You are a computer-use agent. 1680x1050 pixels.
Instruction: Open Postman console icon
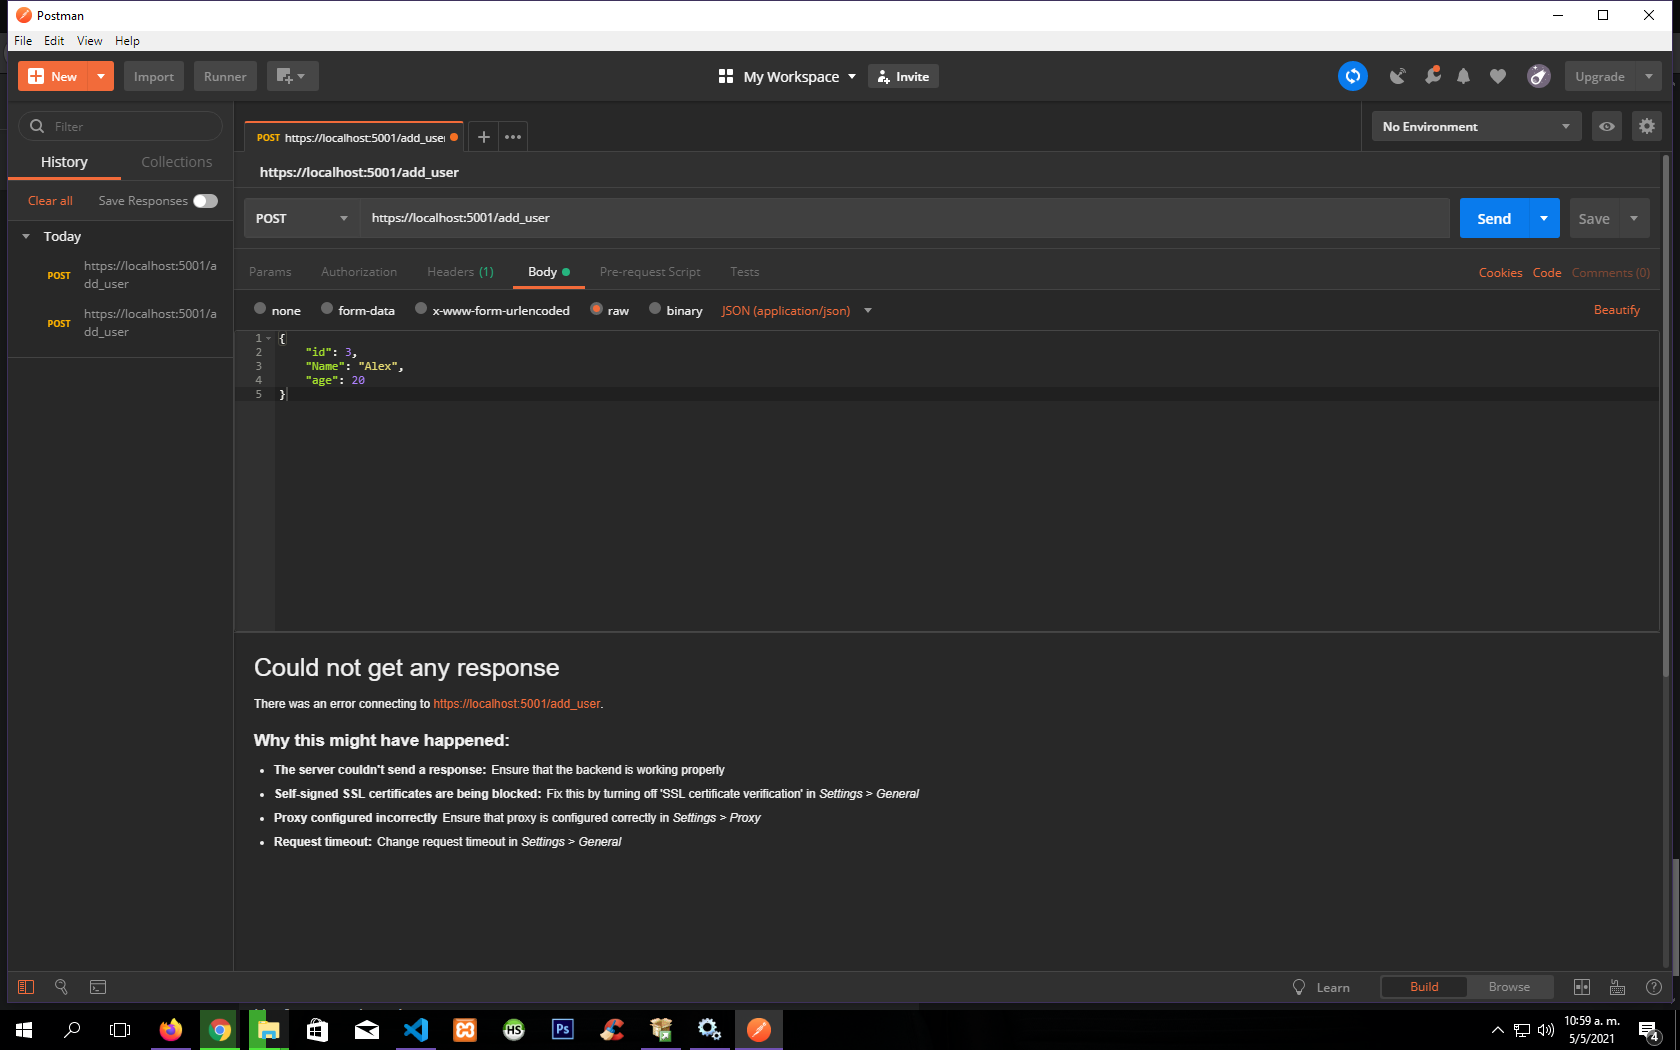click(x=98, y=987)
